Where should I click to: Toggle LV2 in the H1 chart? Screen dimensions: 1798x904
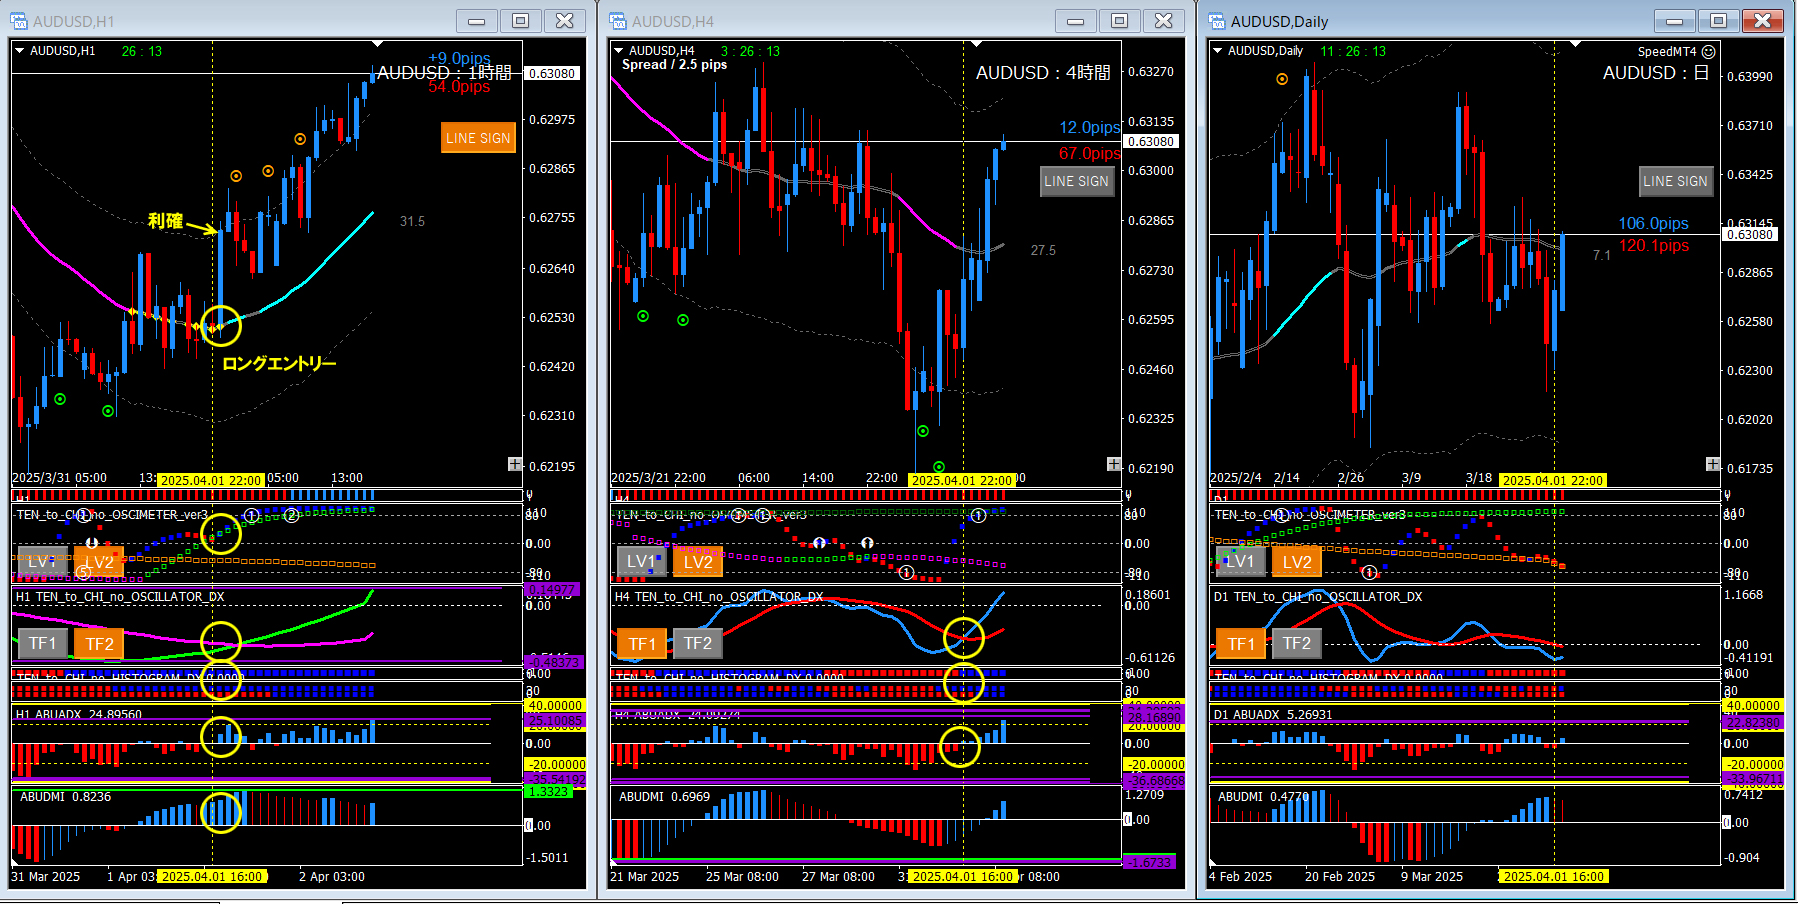click(99, 562)
